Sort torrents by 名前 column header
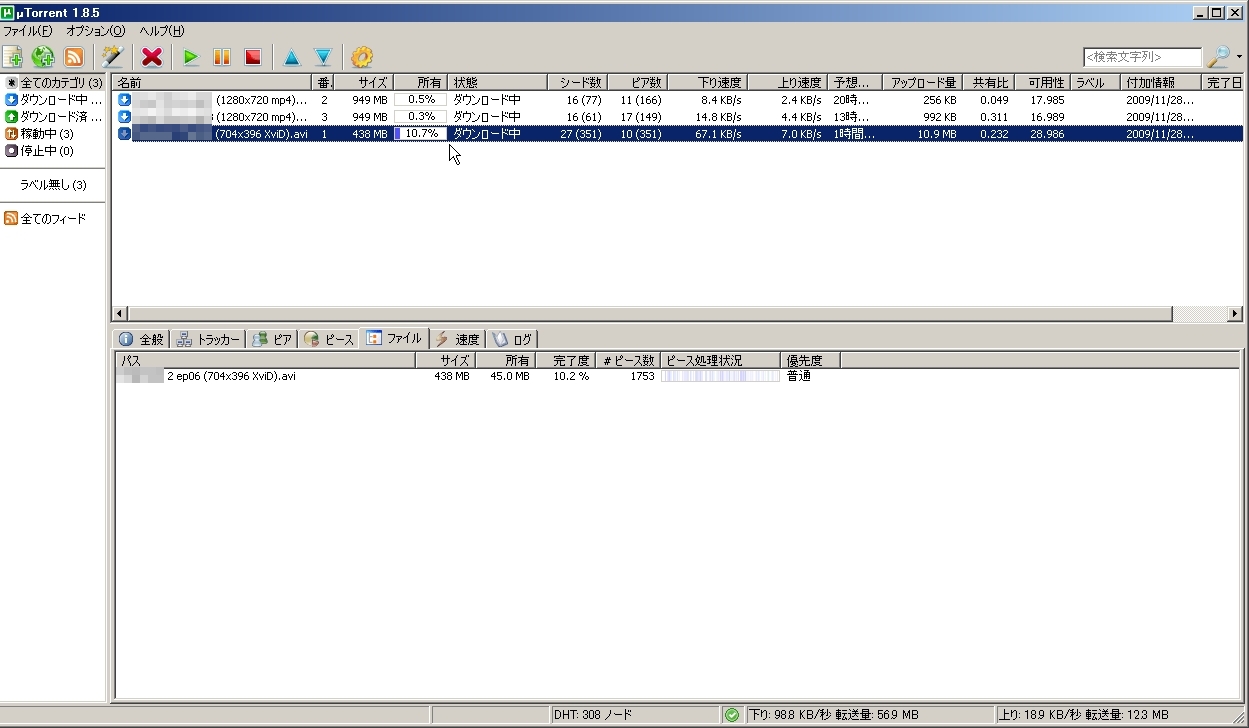 pyautogui.click(x=212, y=82)
